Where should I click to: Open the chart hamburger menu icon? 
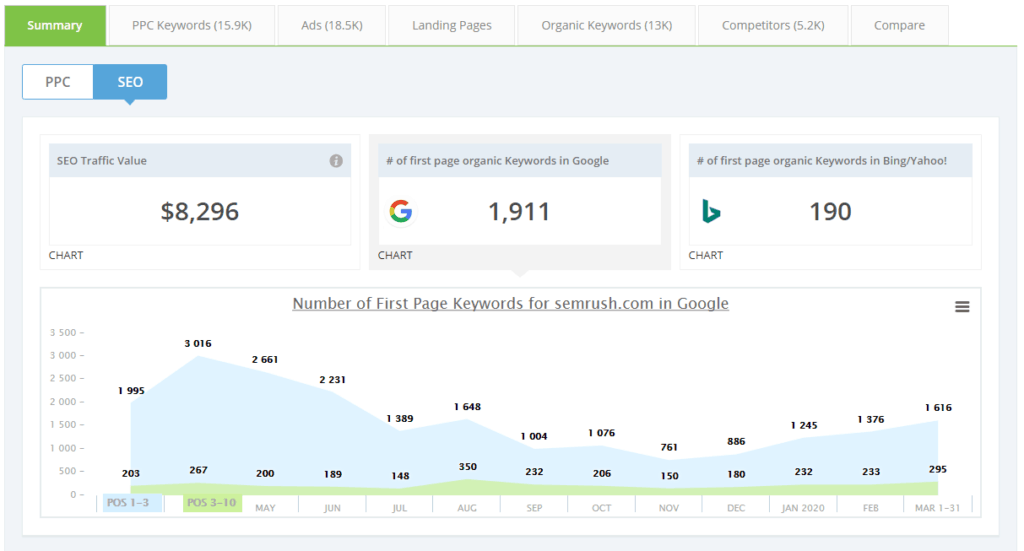[962, 306]
